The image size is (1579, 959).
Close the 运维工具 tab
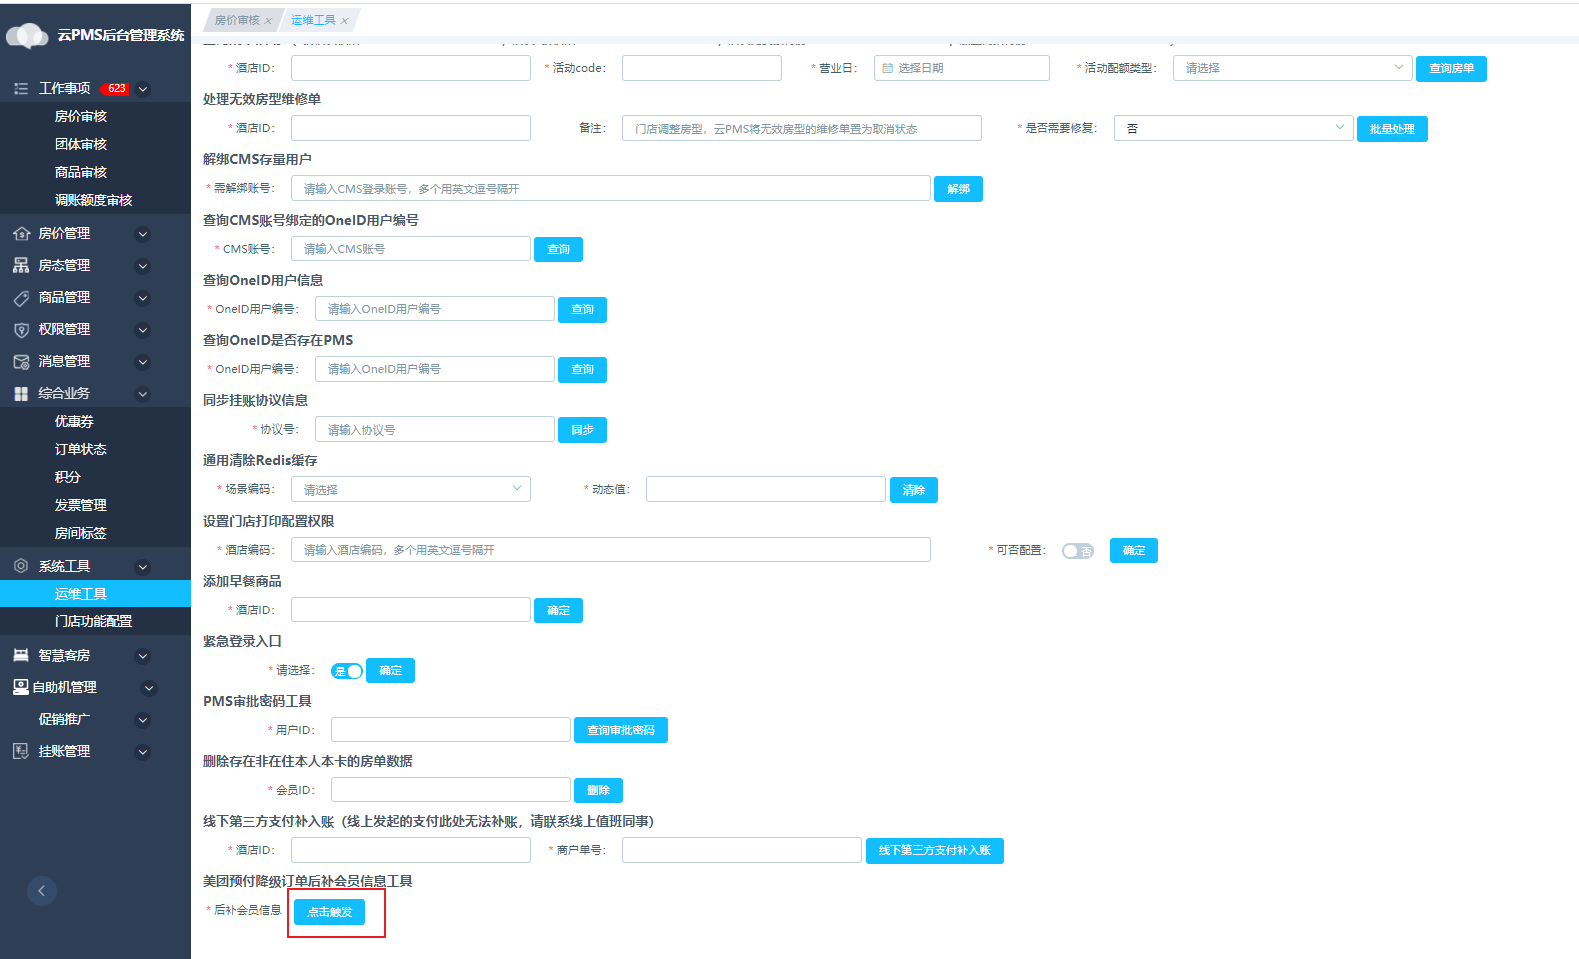345,21
